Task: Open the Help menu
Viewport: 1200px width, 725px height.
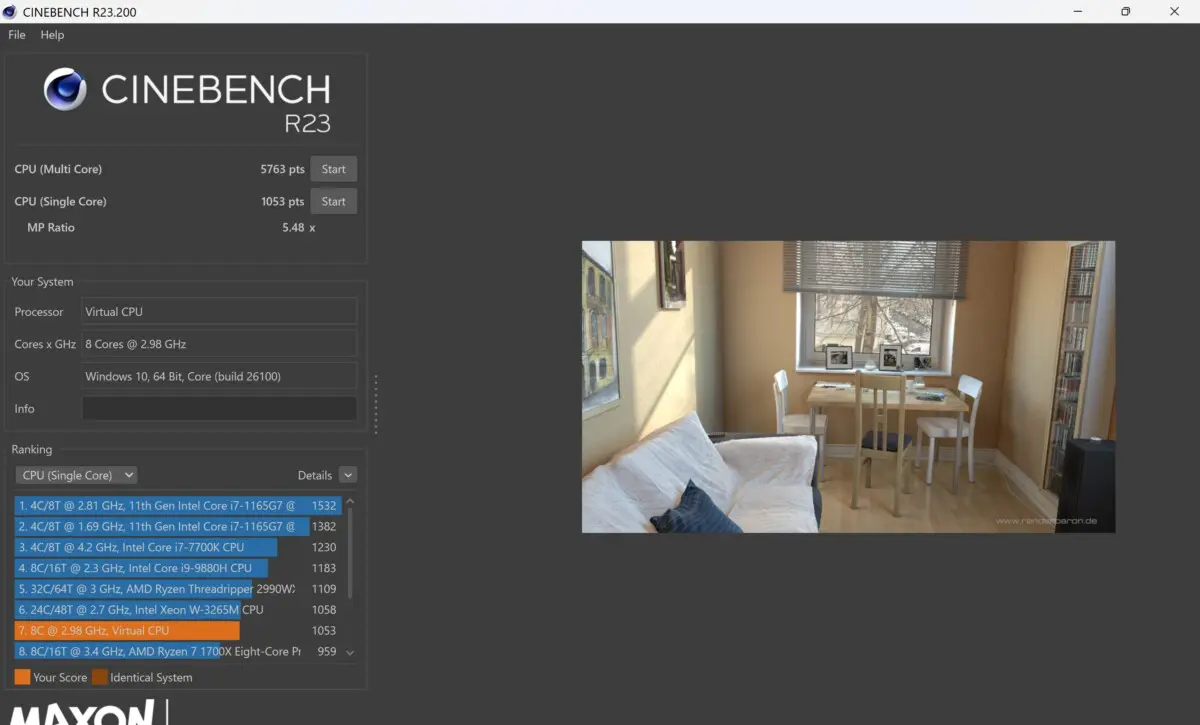Action: click(52, 35)
